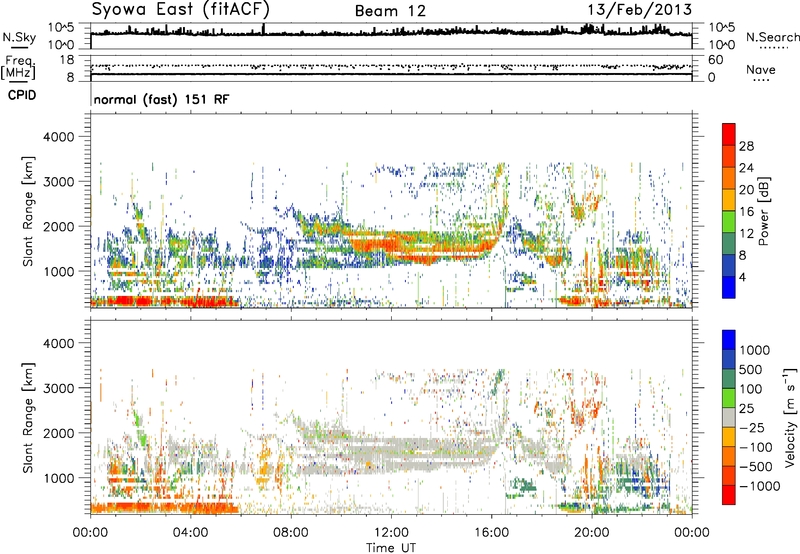Click the '-100' label on Velocity colorbar

point(756,447)
